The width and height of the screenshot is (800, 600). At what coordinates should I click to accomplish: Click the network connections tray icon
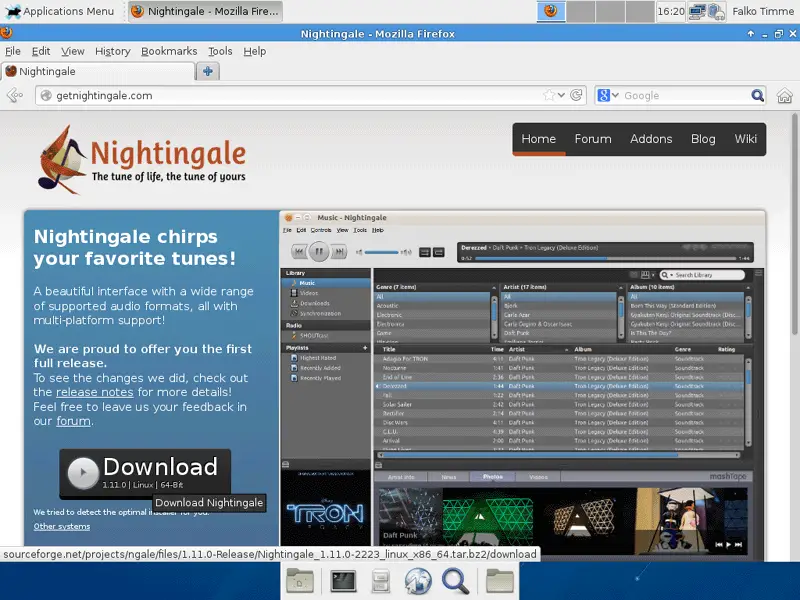[696, 11]
